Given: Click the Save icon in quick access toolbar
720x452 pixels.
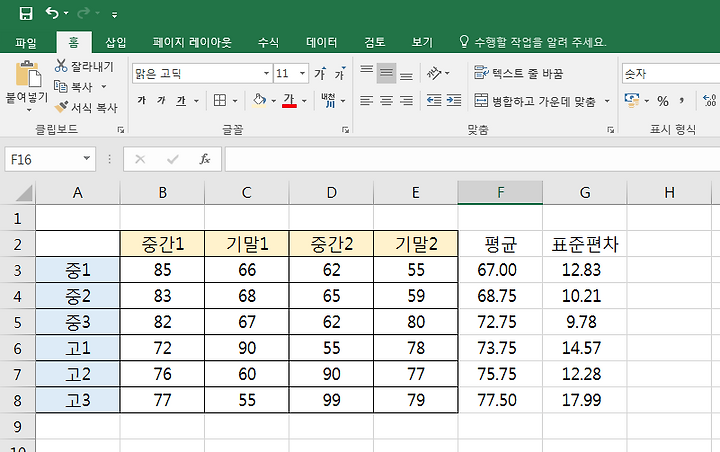Looking at the screenshot, I should [26, 13].
